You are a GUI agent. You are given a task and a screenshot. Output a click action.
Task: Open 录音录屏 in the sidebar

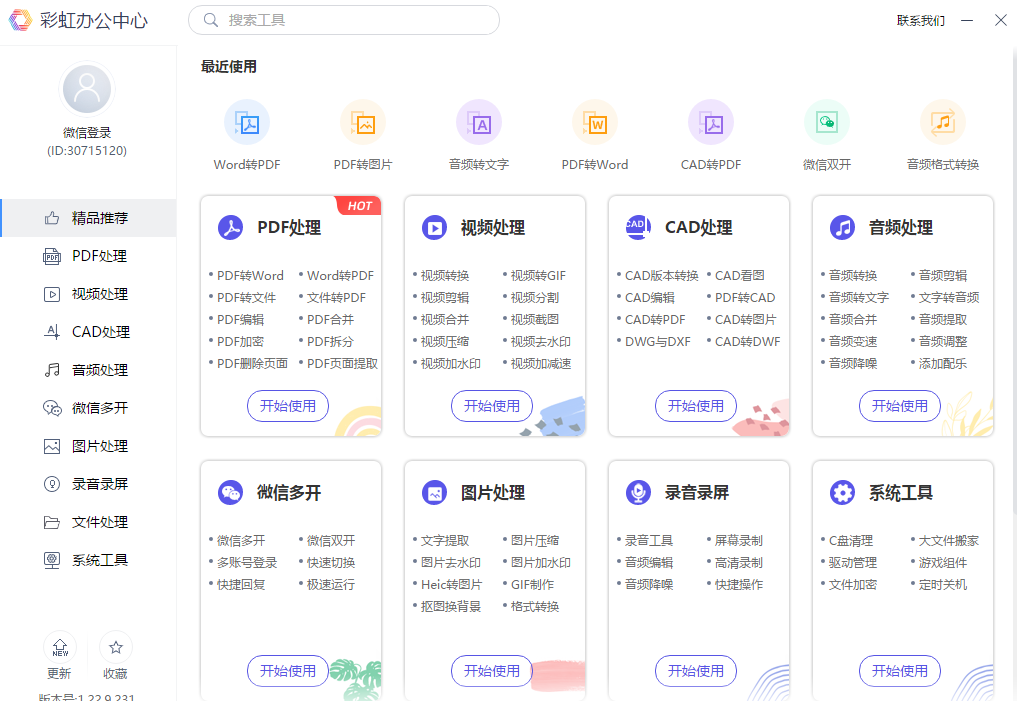88,484
